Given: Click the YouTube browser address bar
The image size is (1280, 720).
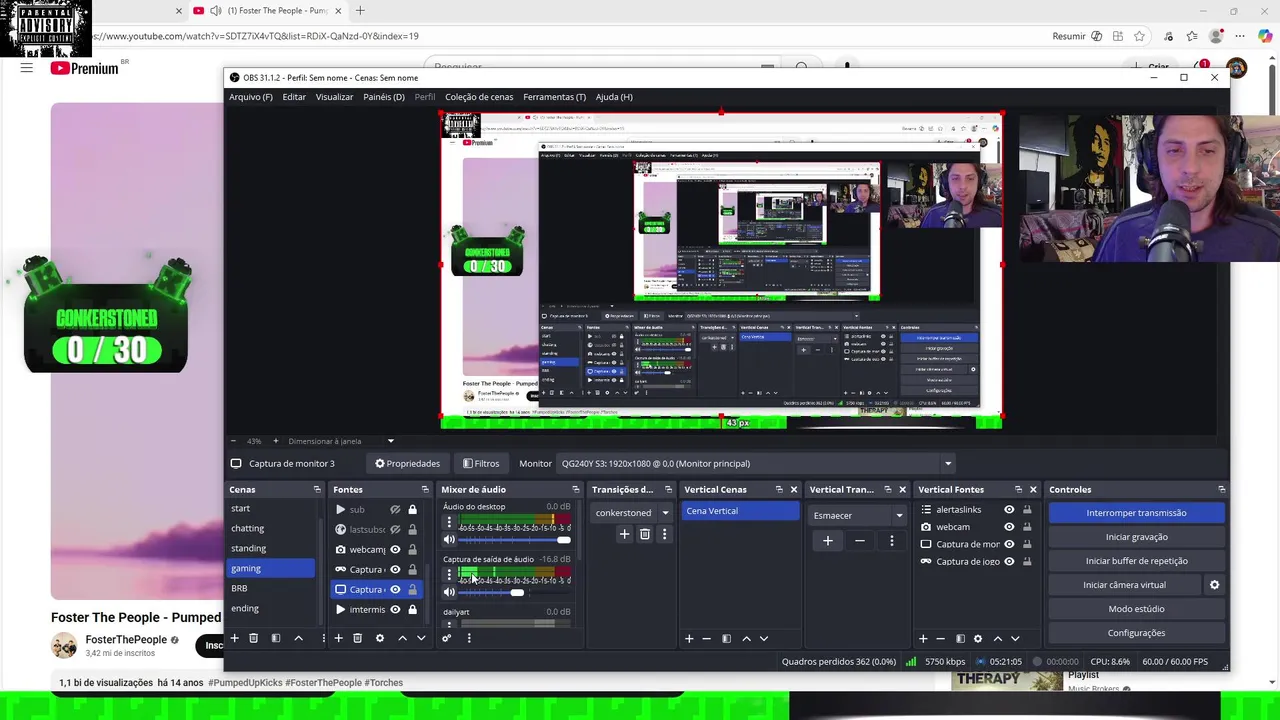Looking at the screenshot, I should click(x=560, y=36).
